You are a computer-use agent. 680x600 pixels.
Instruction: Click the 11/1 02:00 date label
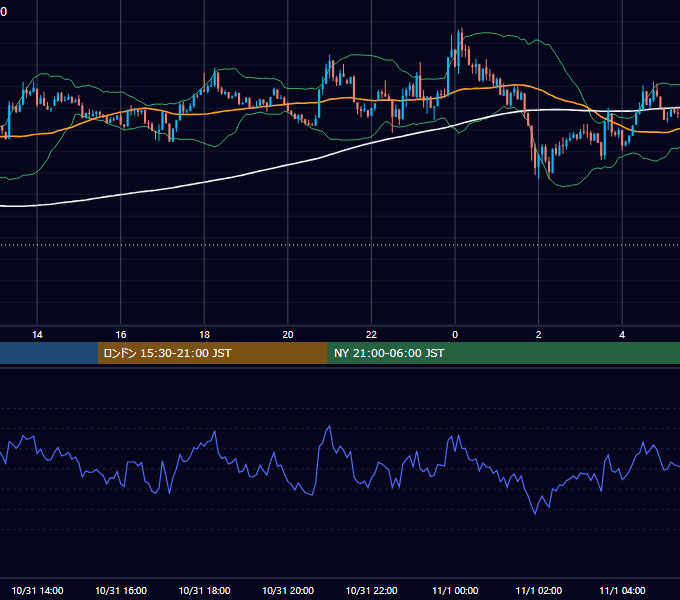[539, 590]
